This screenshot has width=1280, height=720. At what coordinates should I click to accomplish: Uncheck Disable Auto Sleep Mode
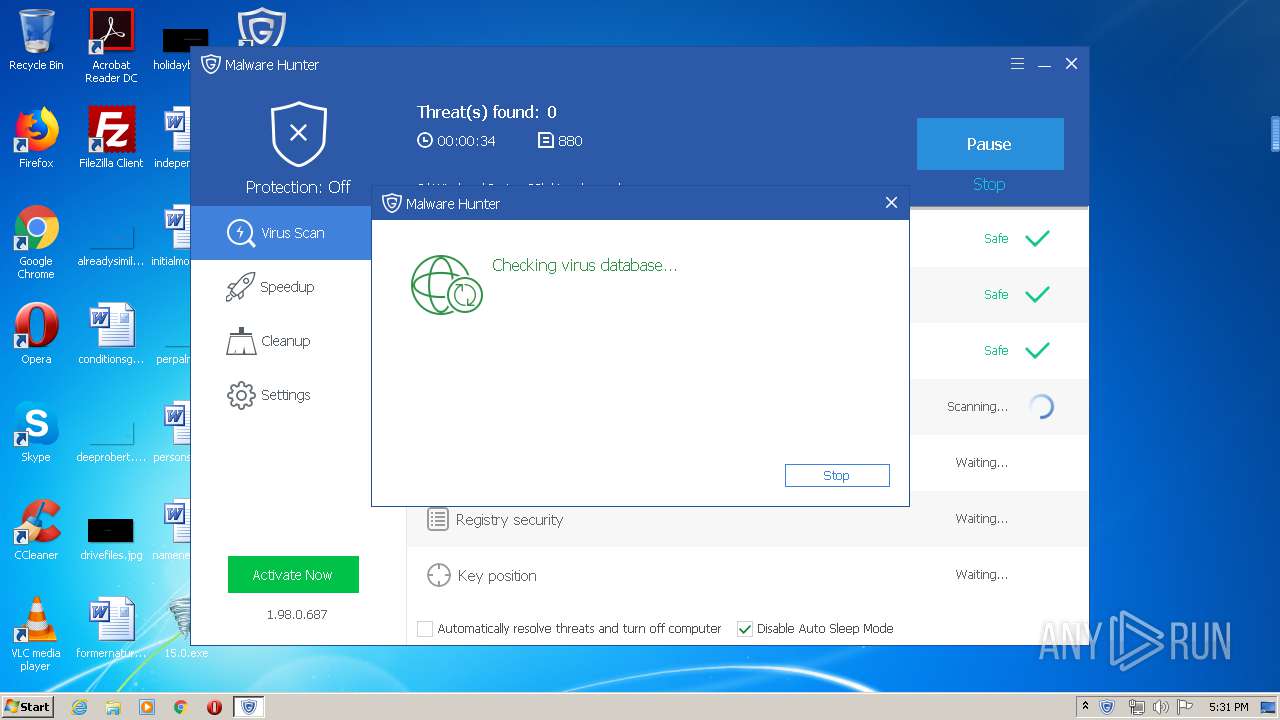click(x=745, y=629)
